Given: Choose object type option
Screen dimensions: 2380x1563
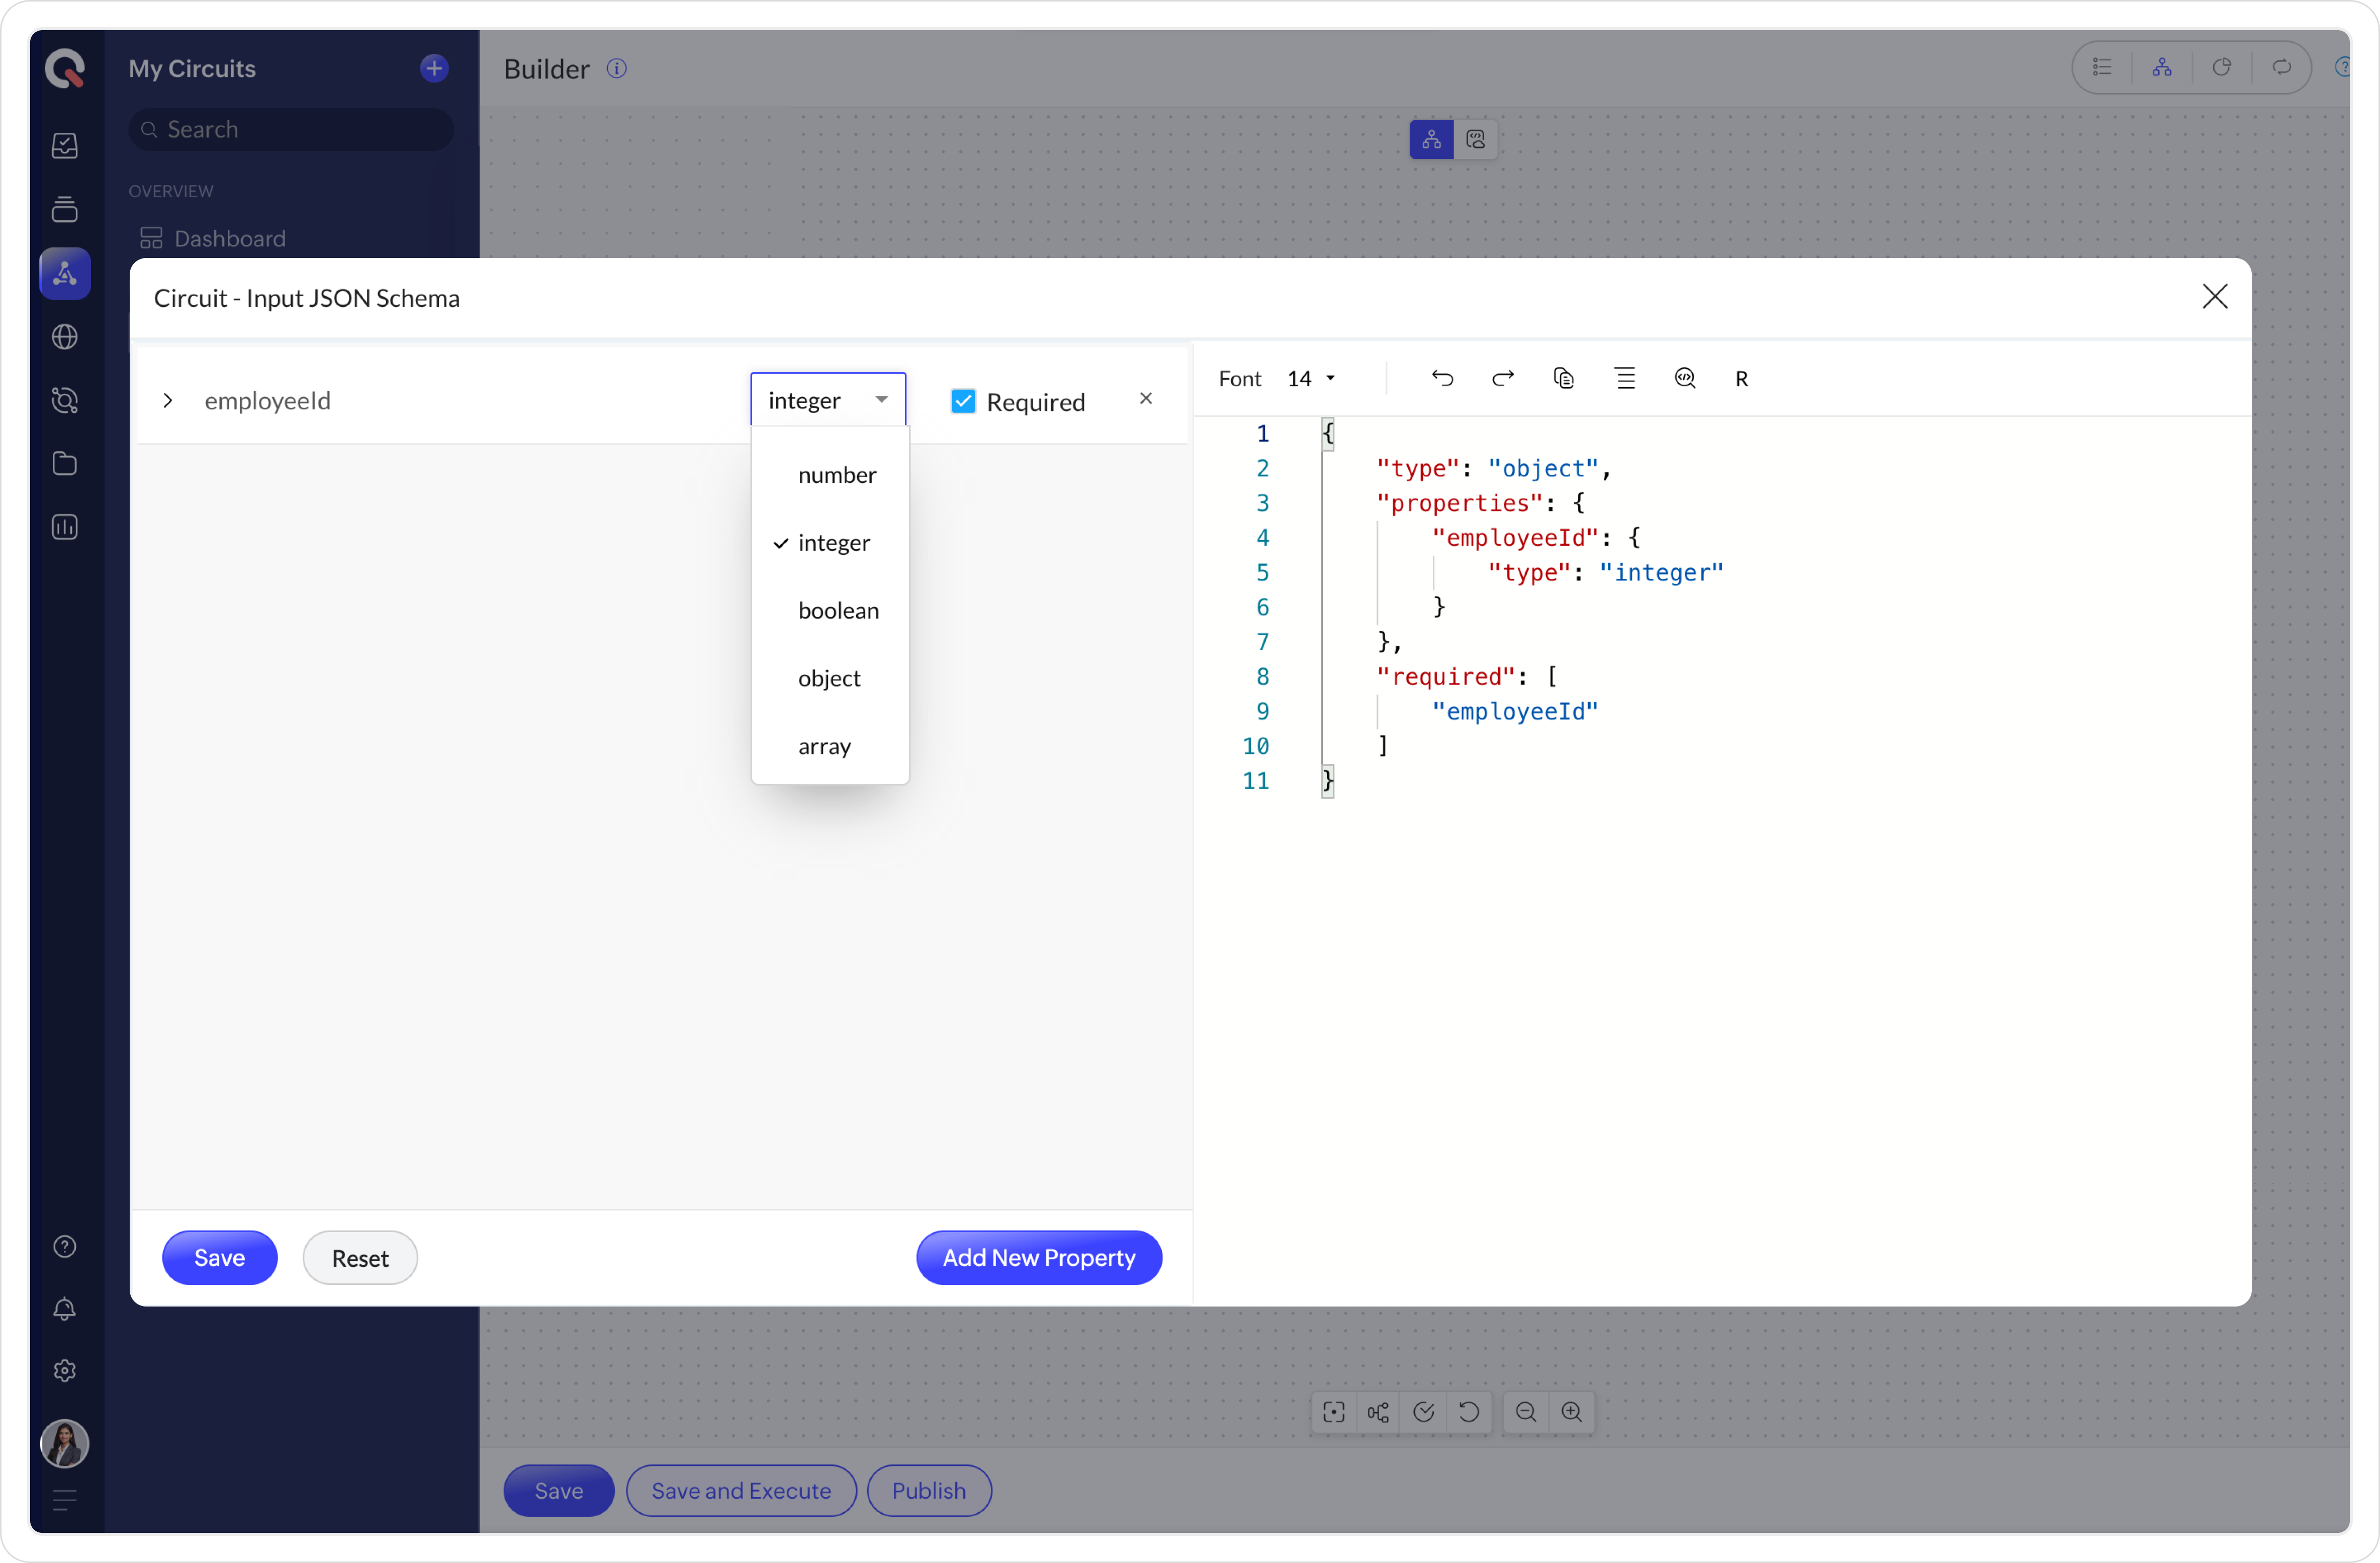Looking at the screenshot, I should pyautogui.click(x=828, y=678).
